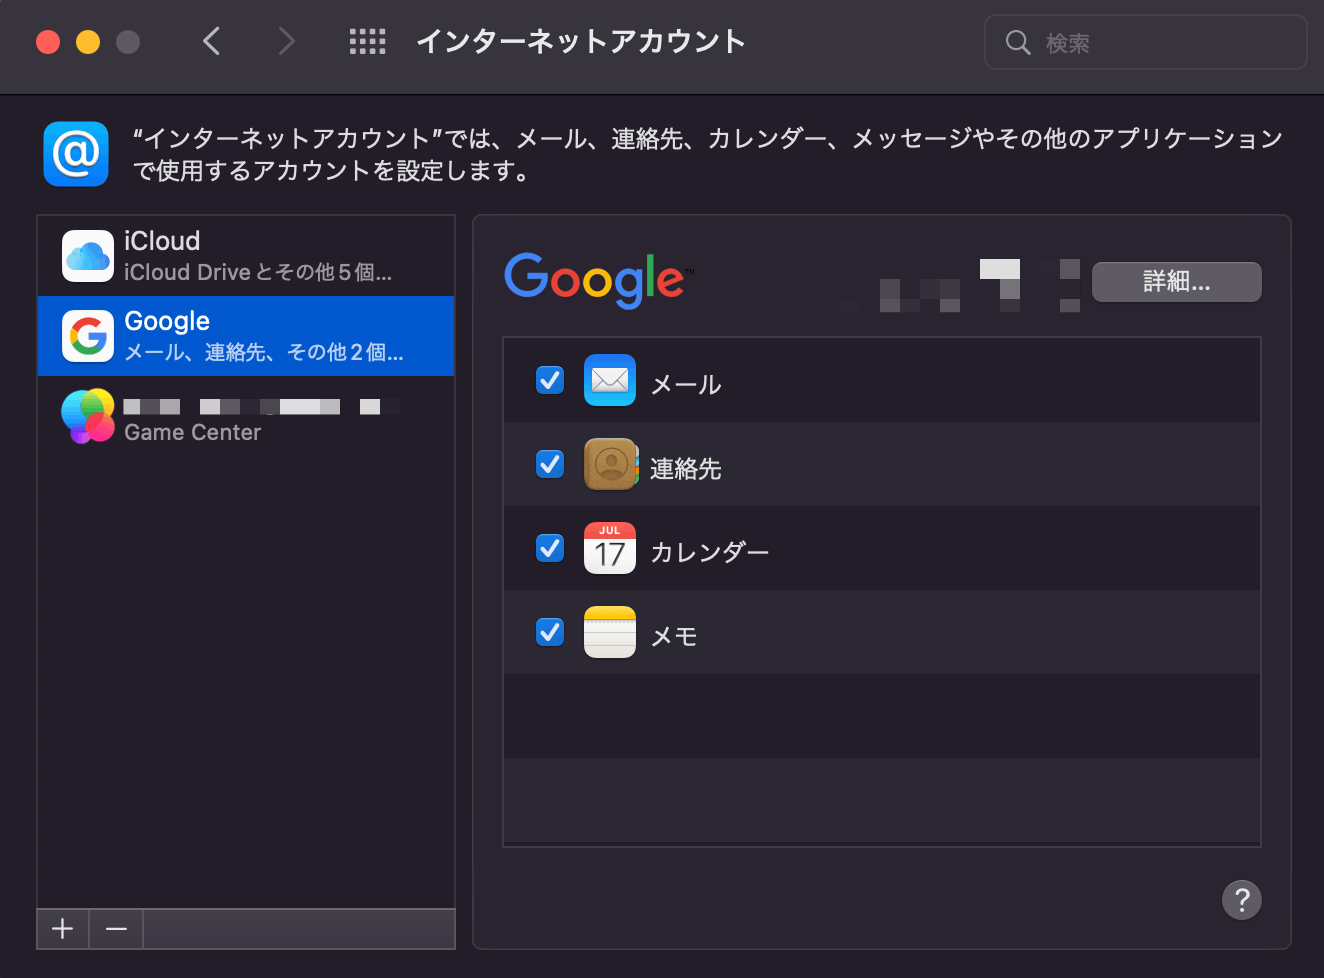Uncheck the メモ checkbox
The height and width of the screenshot is (978, 1324).
point(550,632)
